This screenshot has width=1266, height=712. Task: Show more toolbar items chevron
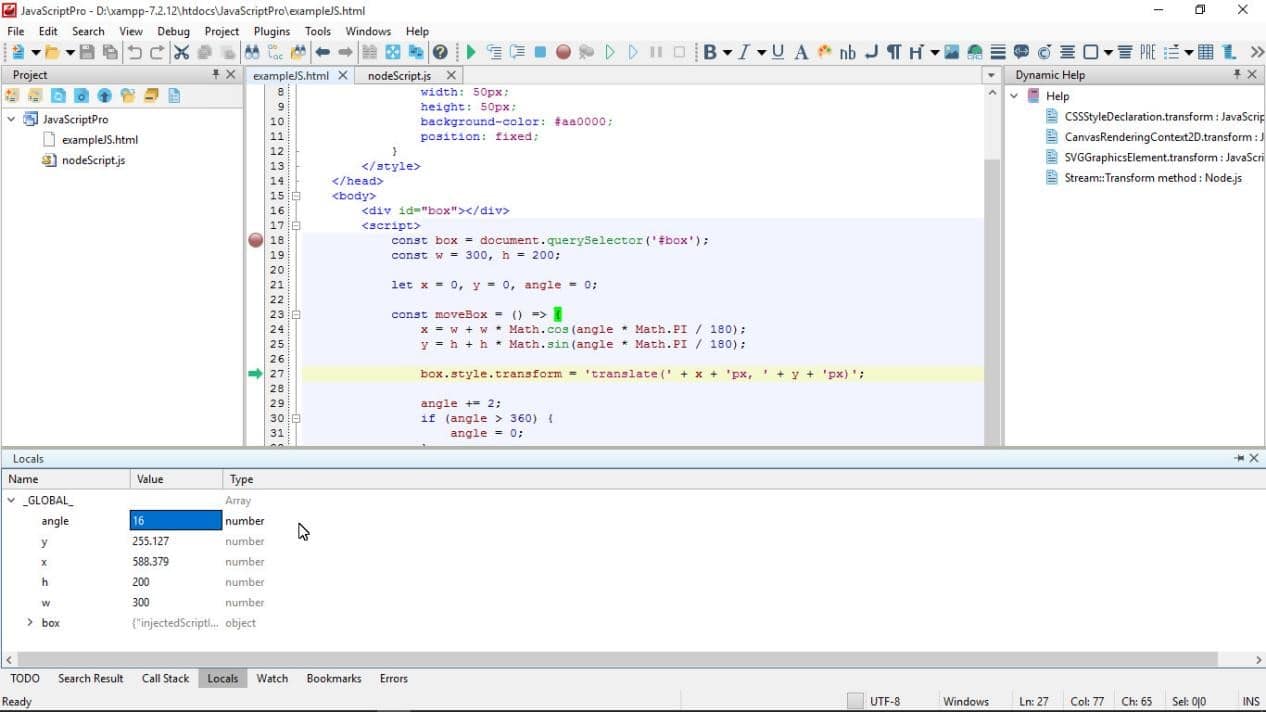(x=1256, y=52)
